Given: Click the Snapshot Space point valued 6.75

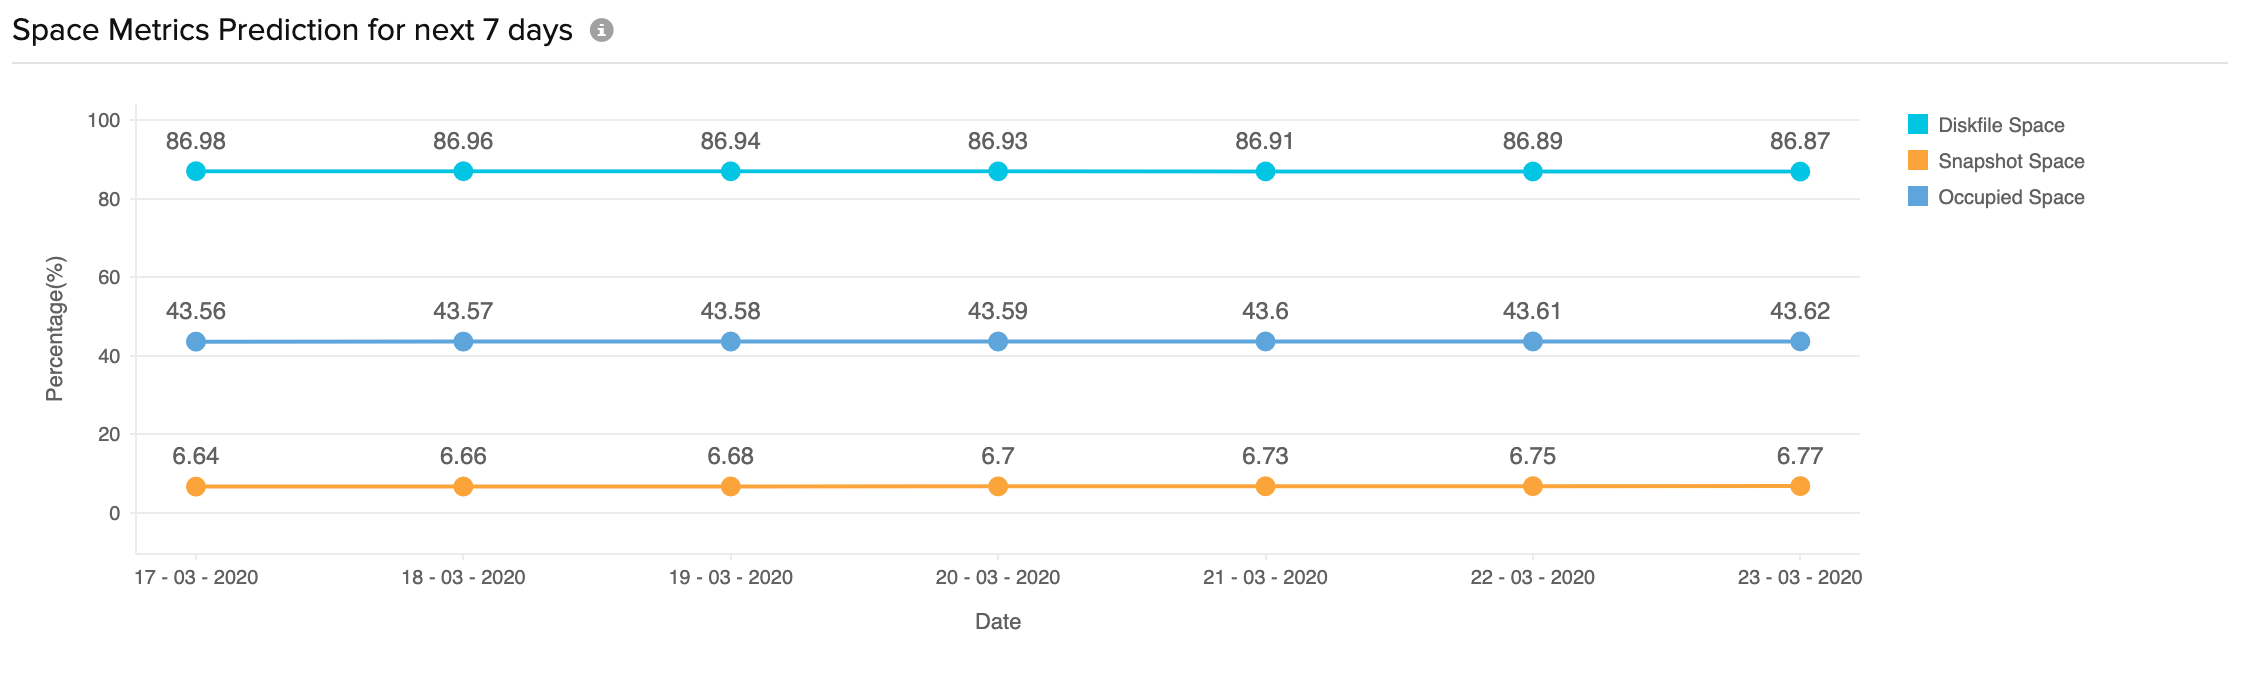Looking at the screenshot, I should (x=1533, y=487).
